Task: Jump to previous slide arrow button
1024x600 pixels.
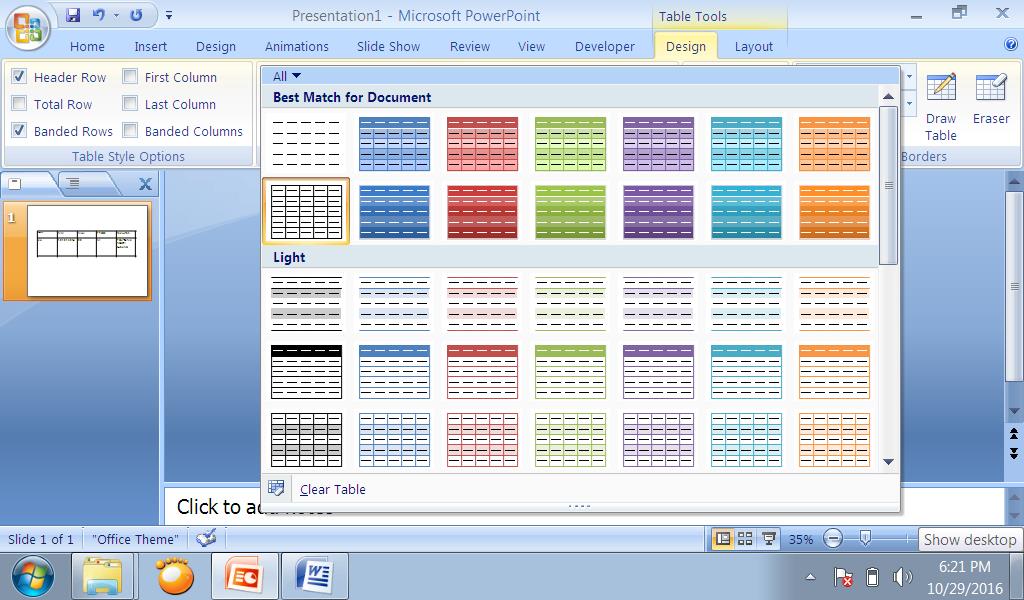Action: (1014, 434)
